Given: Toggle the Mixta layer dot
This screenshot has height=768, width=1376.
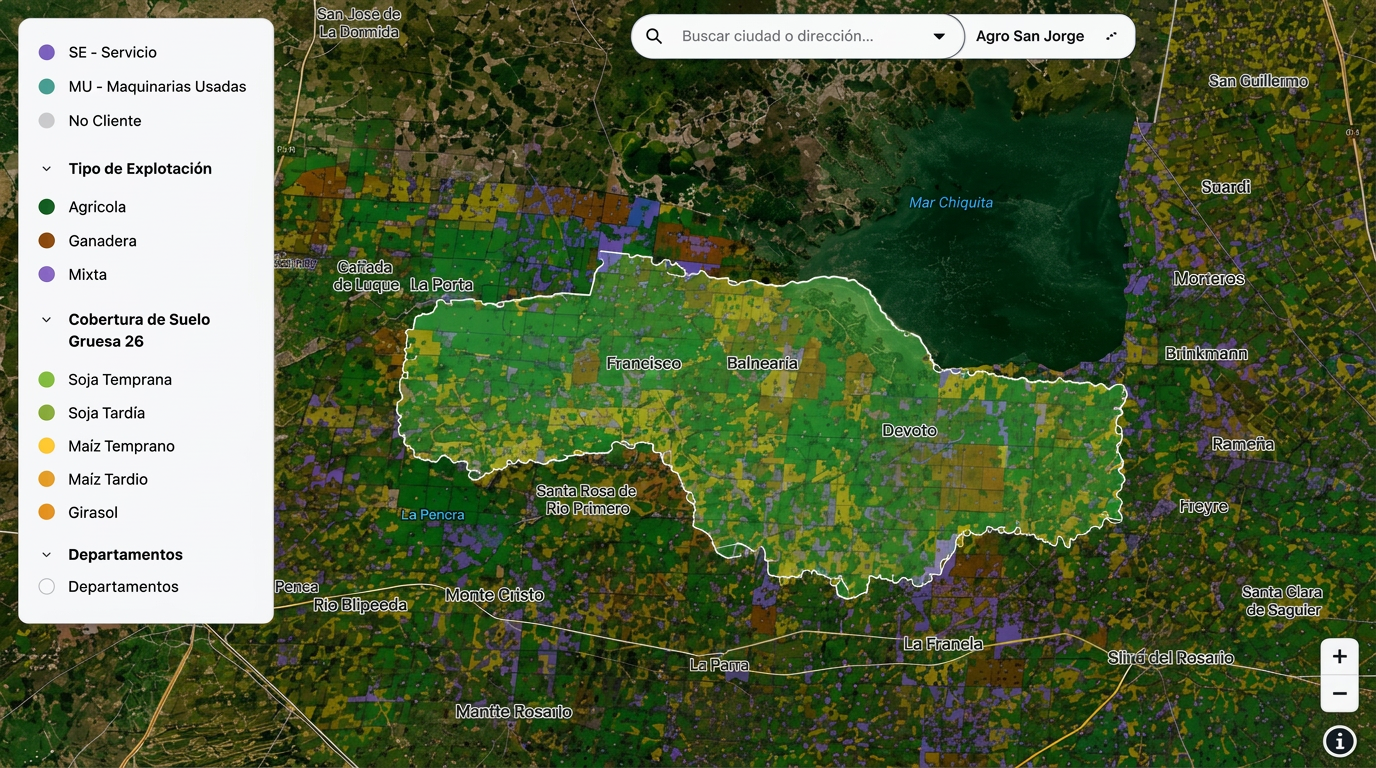Looking at the screenshot, I should 46,274.
